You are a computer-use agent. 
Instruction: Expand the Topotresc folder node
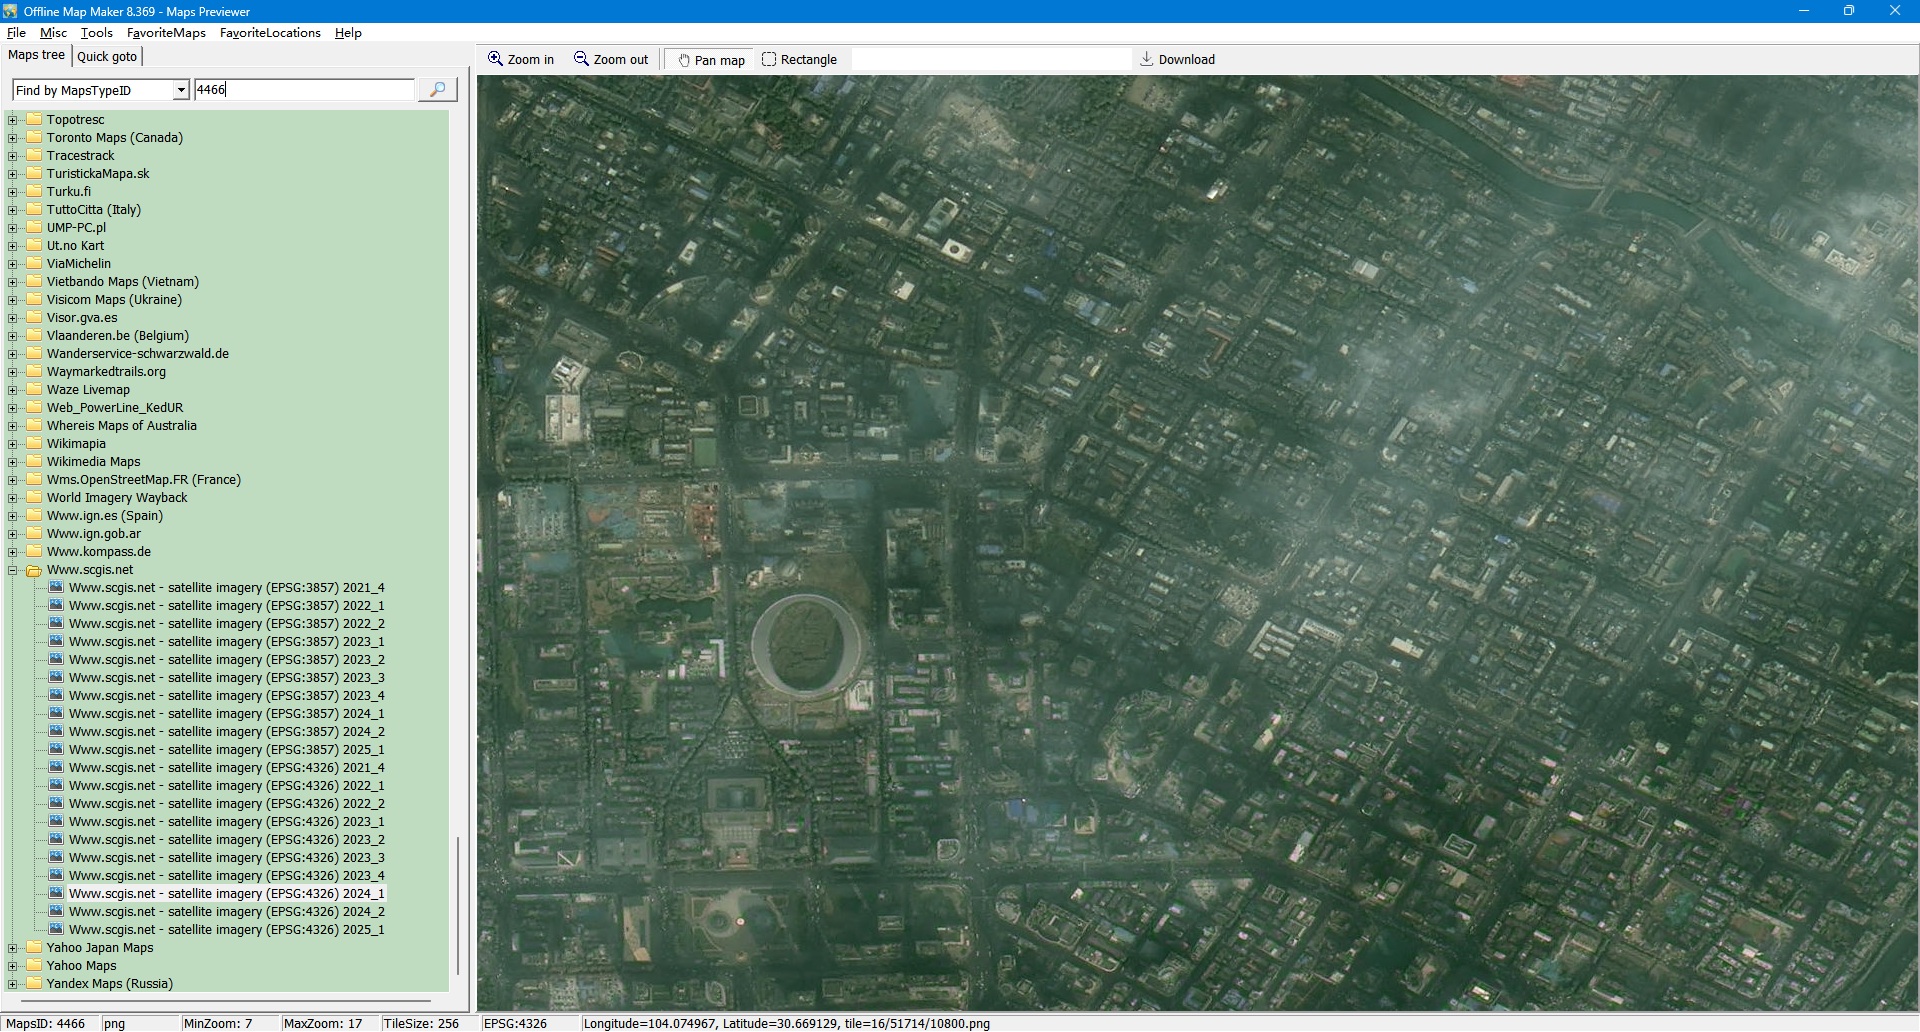13,120
